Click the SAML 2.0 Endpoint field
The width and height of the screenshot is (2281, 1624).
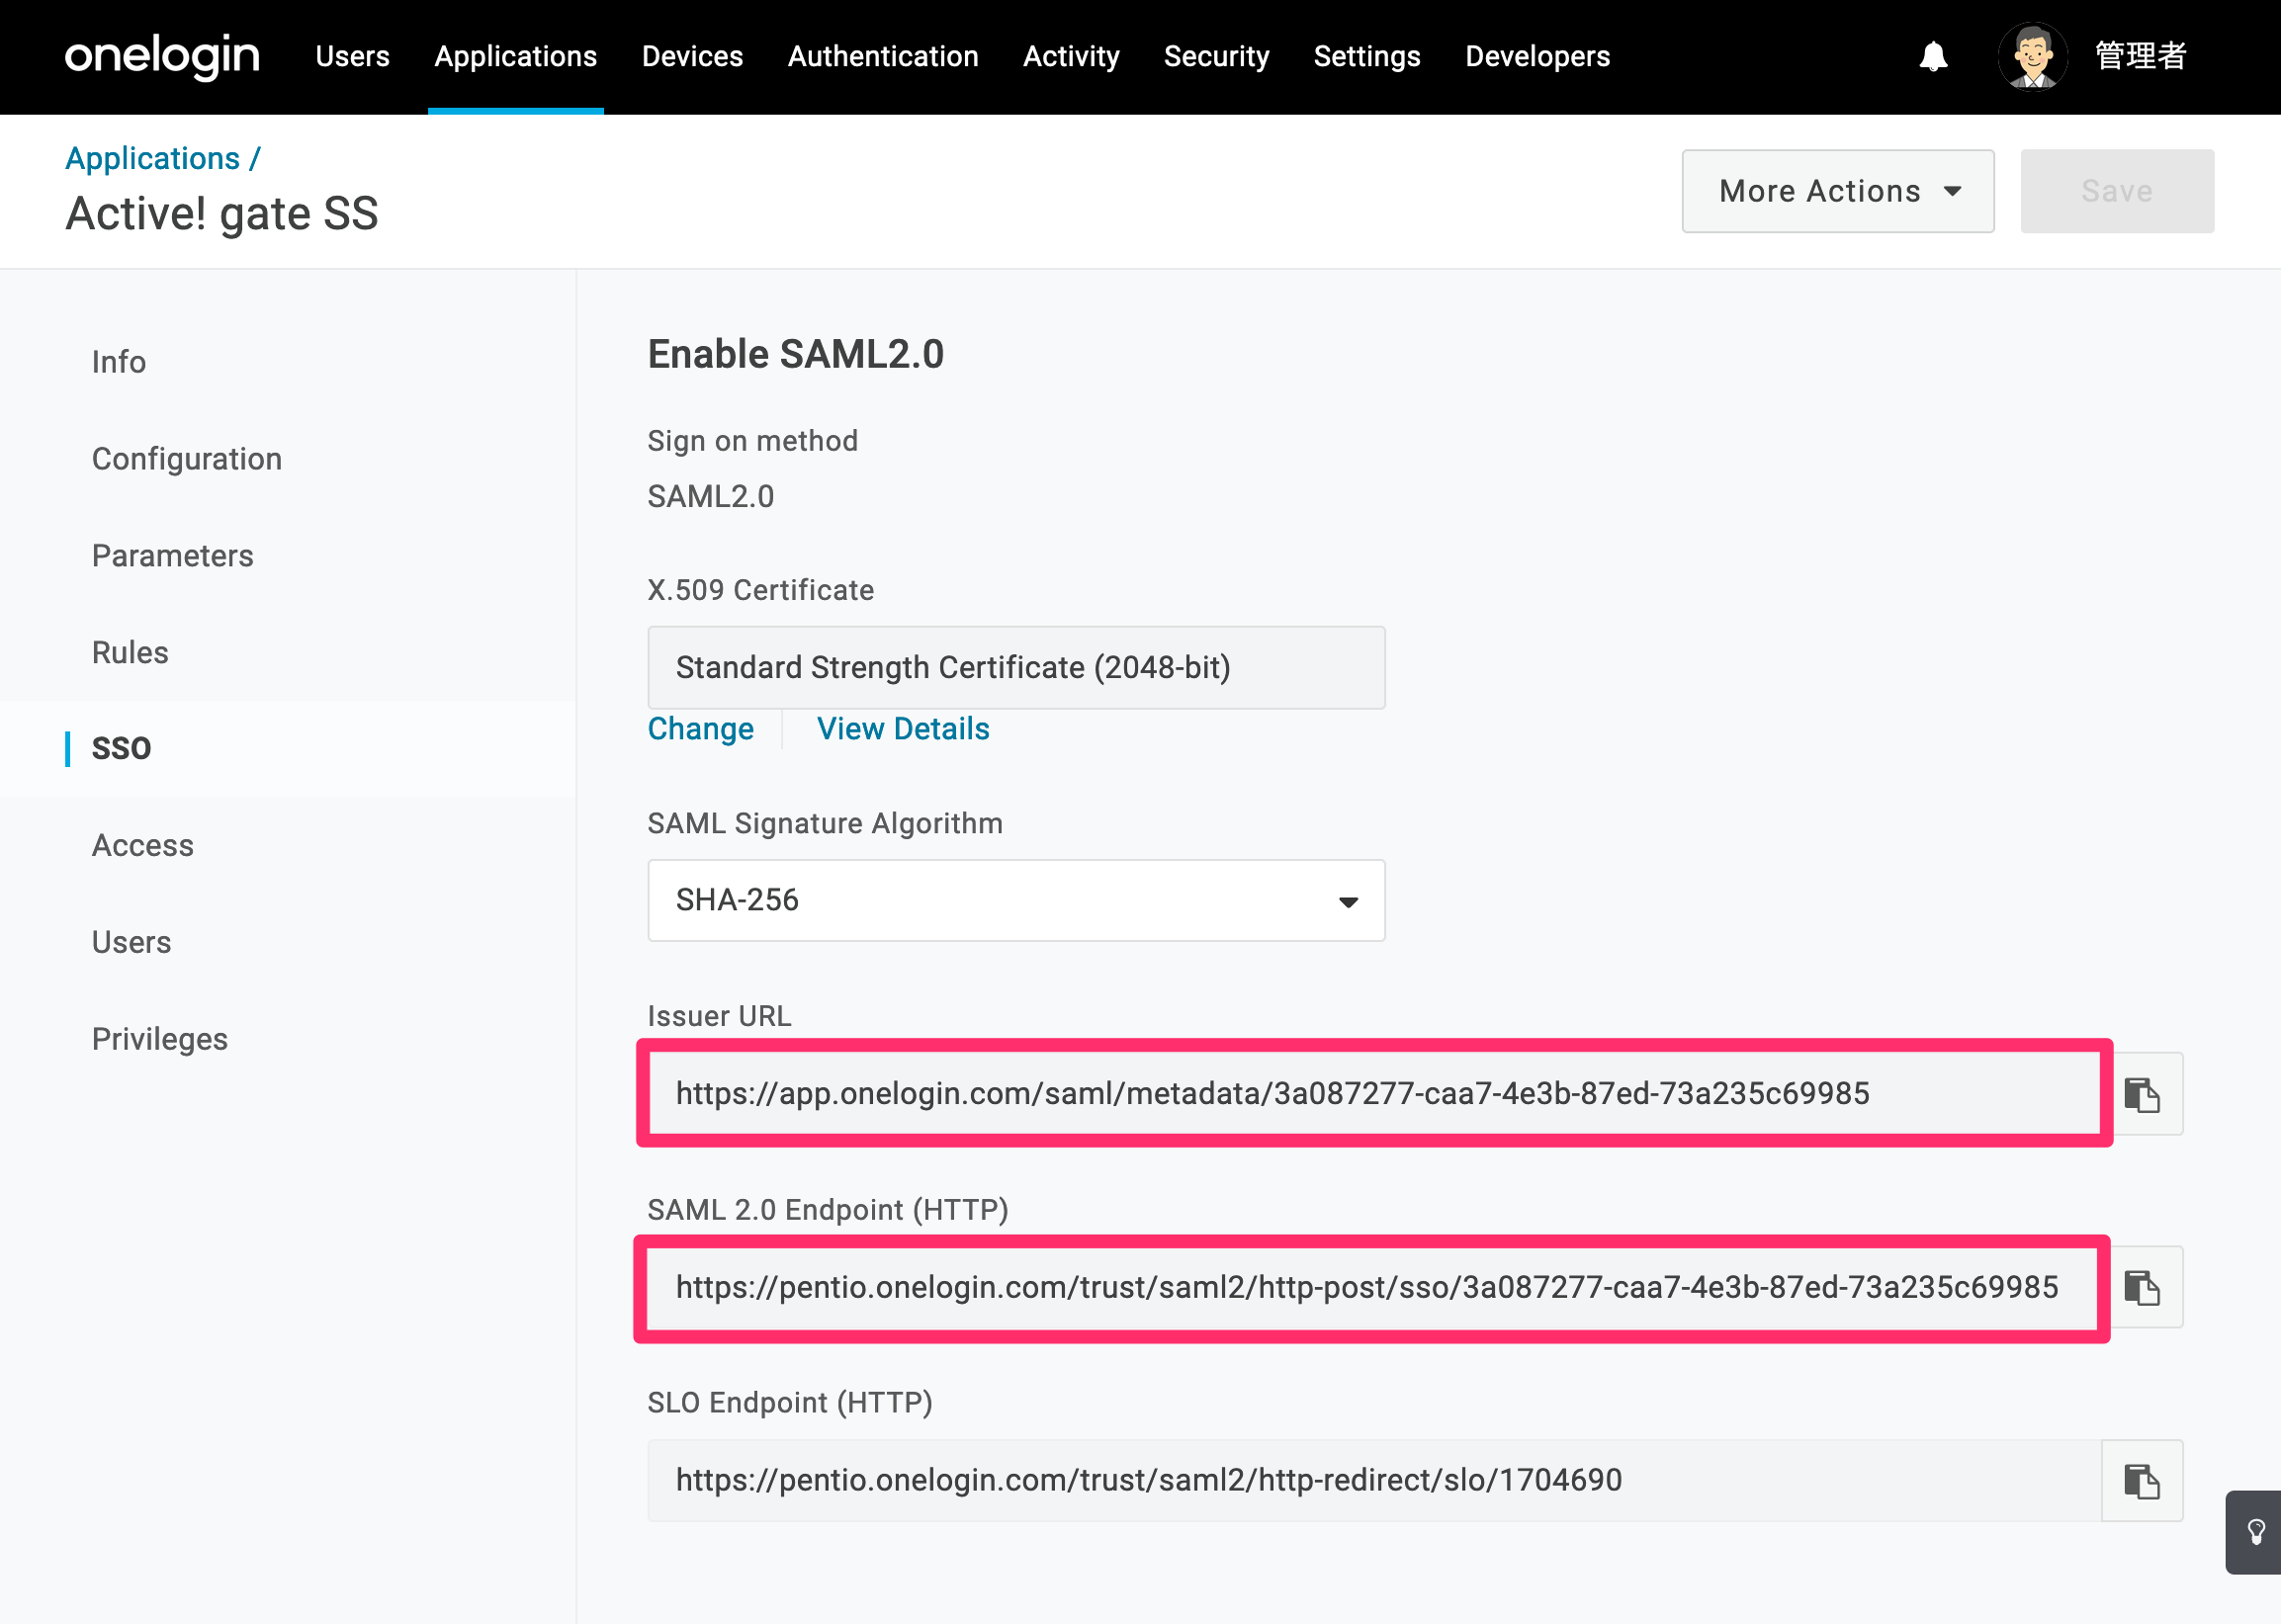(x=1374, y=1287)
